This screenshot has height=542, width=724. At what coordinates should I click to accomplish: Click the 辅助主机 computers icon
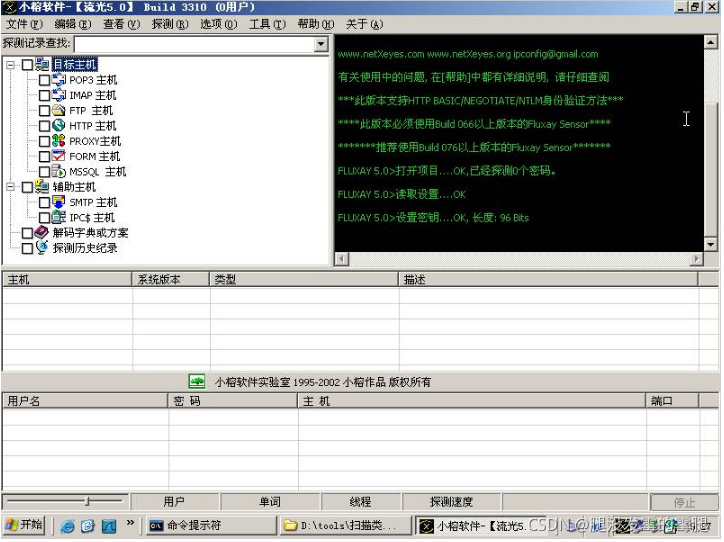pyautogui.click(x=42, y=187)
